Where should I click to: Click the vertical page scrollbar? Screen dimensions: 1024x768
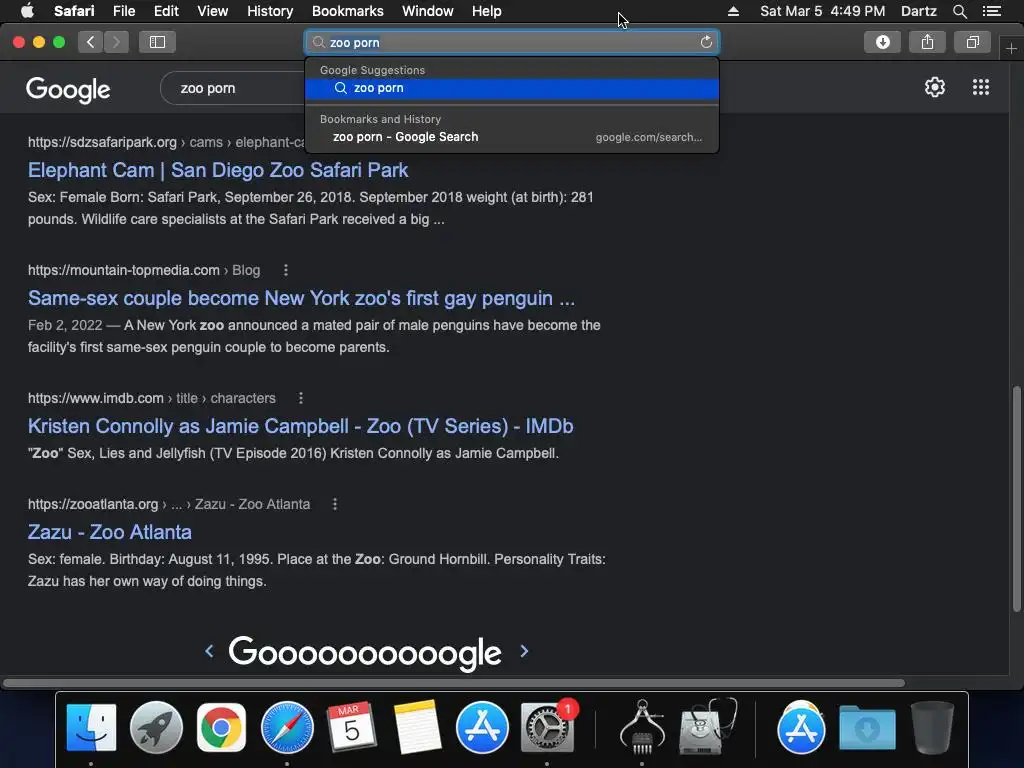1016,499
